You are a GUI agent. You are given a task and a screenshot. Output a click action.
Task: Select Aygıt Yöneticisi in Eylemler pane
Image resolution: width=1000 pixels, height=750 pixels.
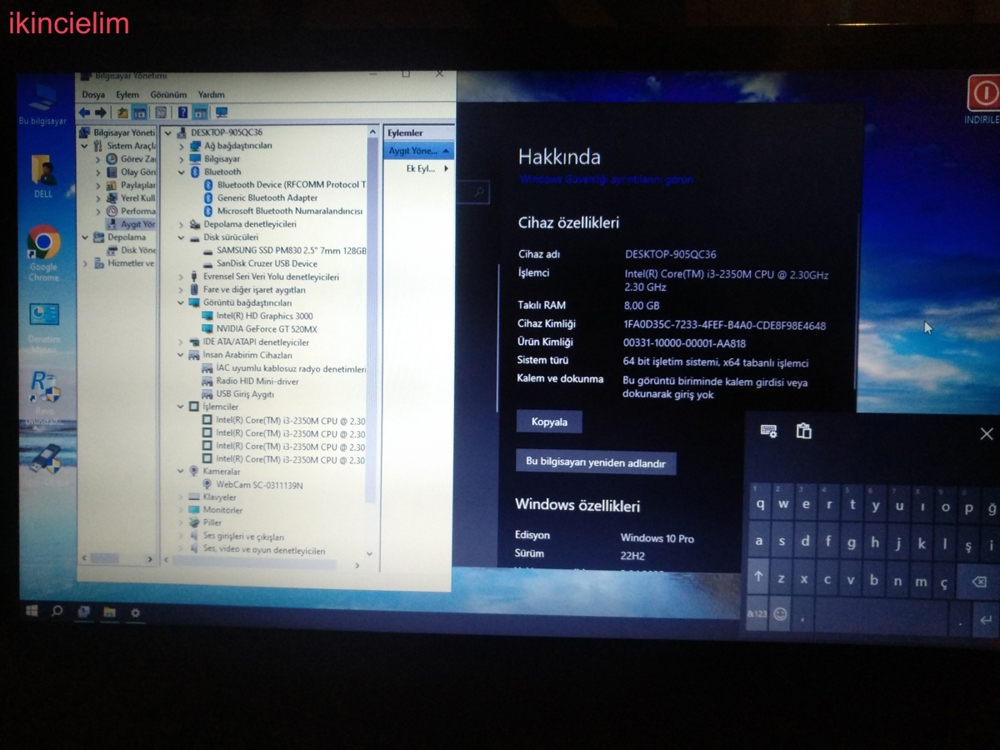click(x=418, y=151)
